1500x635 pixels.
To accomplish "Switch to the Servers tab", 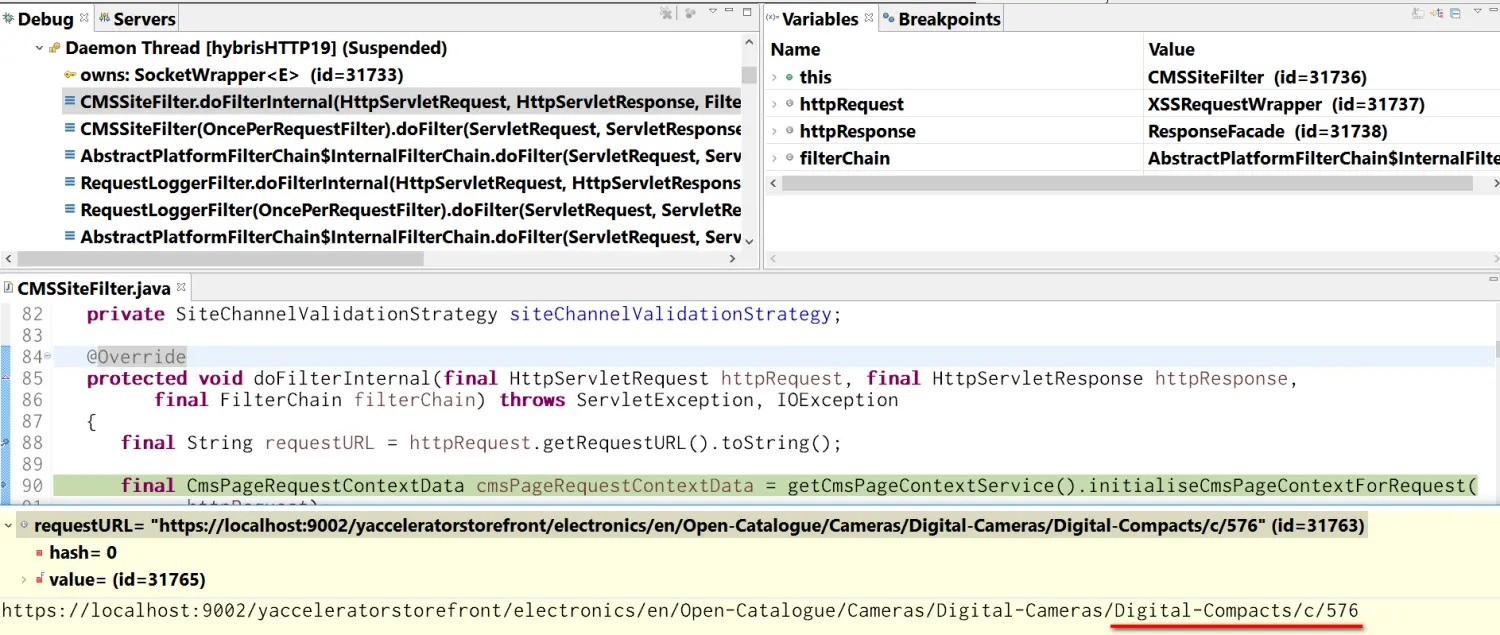I will [136, 19].
